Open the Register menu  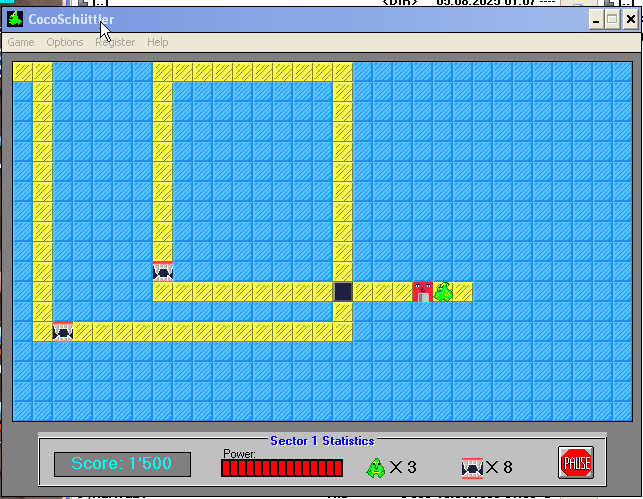point(115,42)
